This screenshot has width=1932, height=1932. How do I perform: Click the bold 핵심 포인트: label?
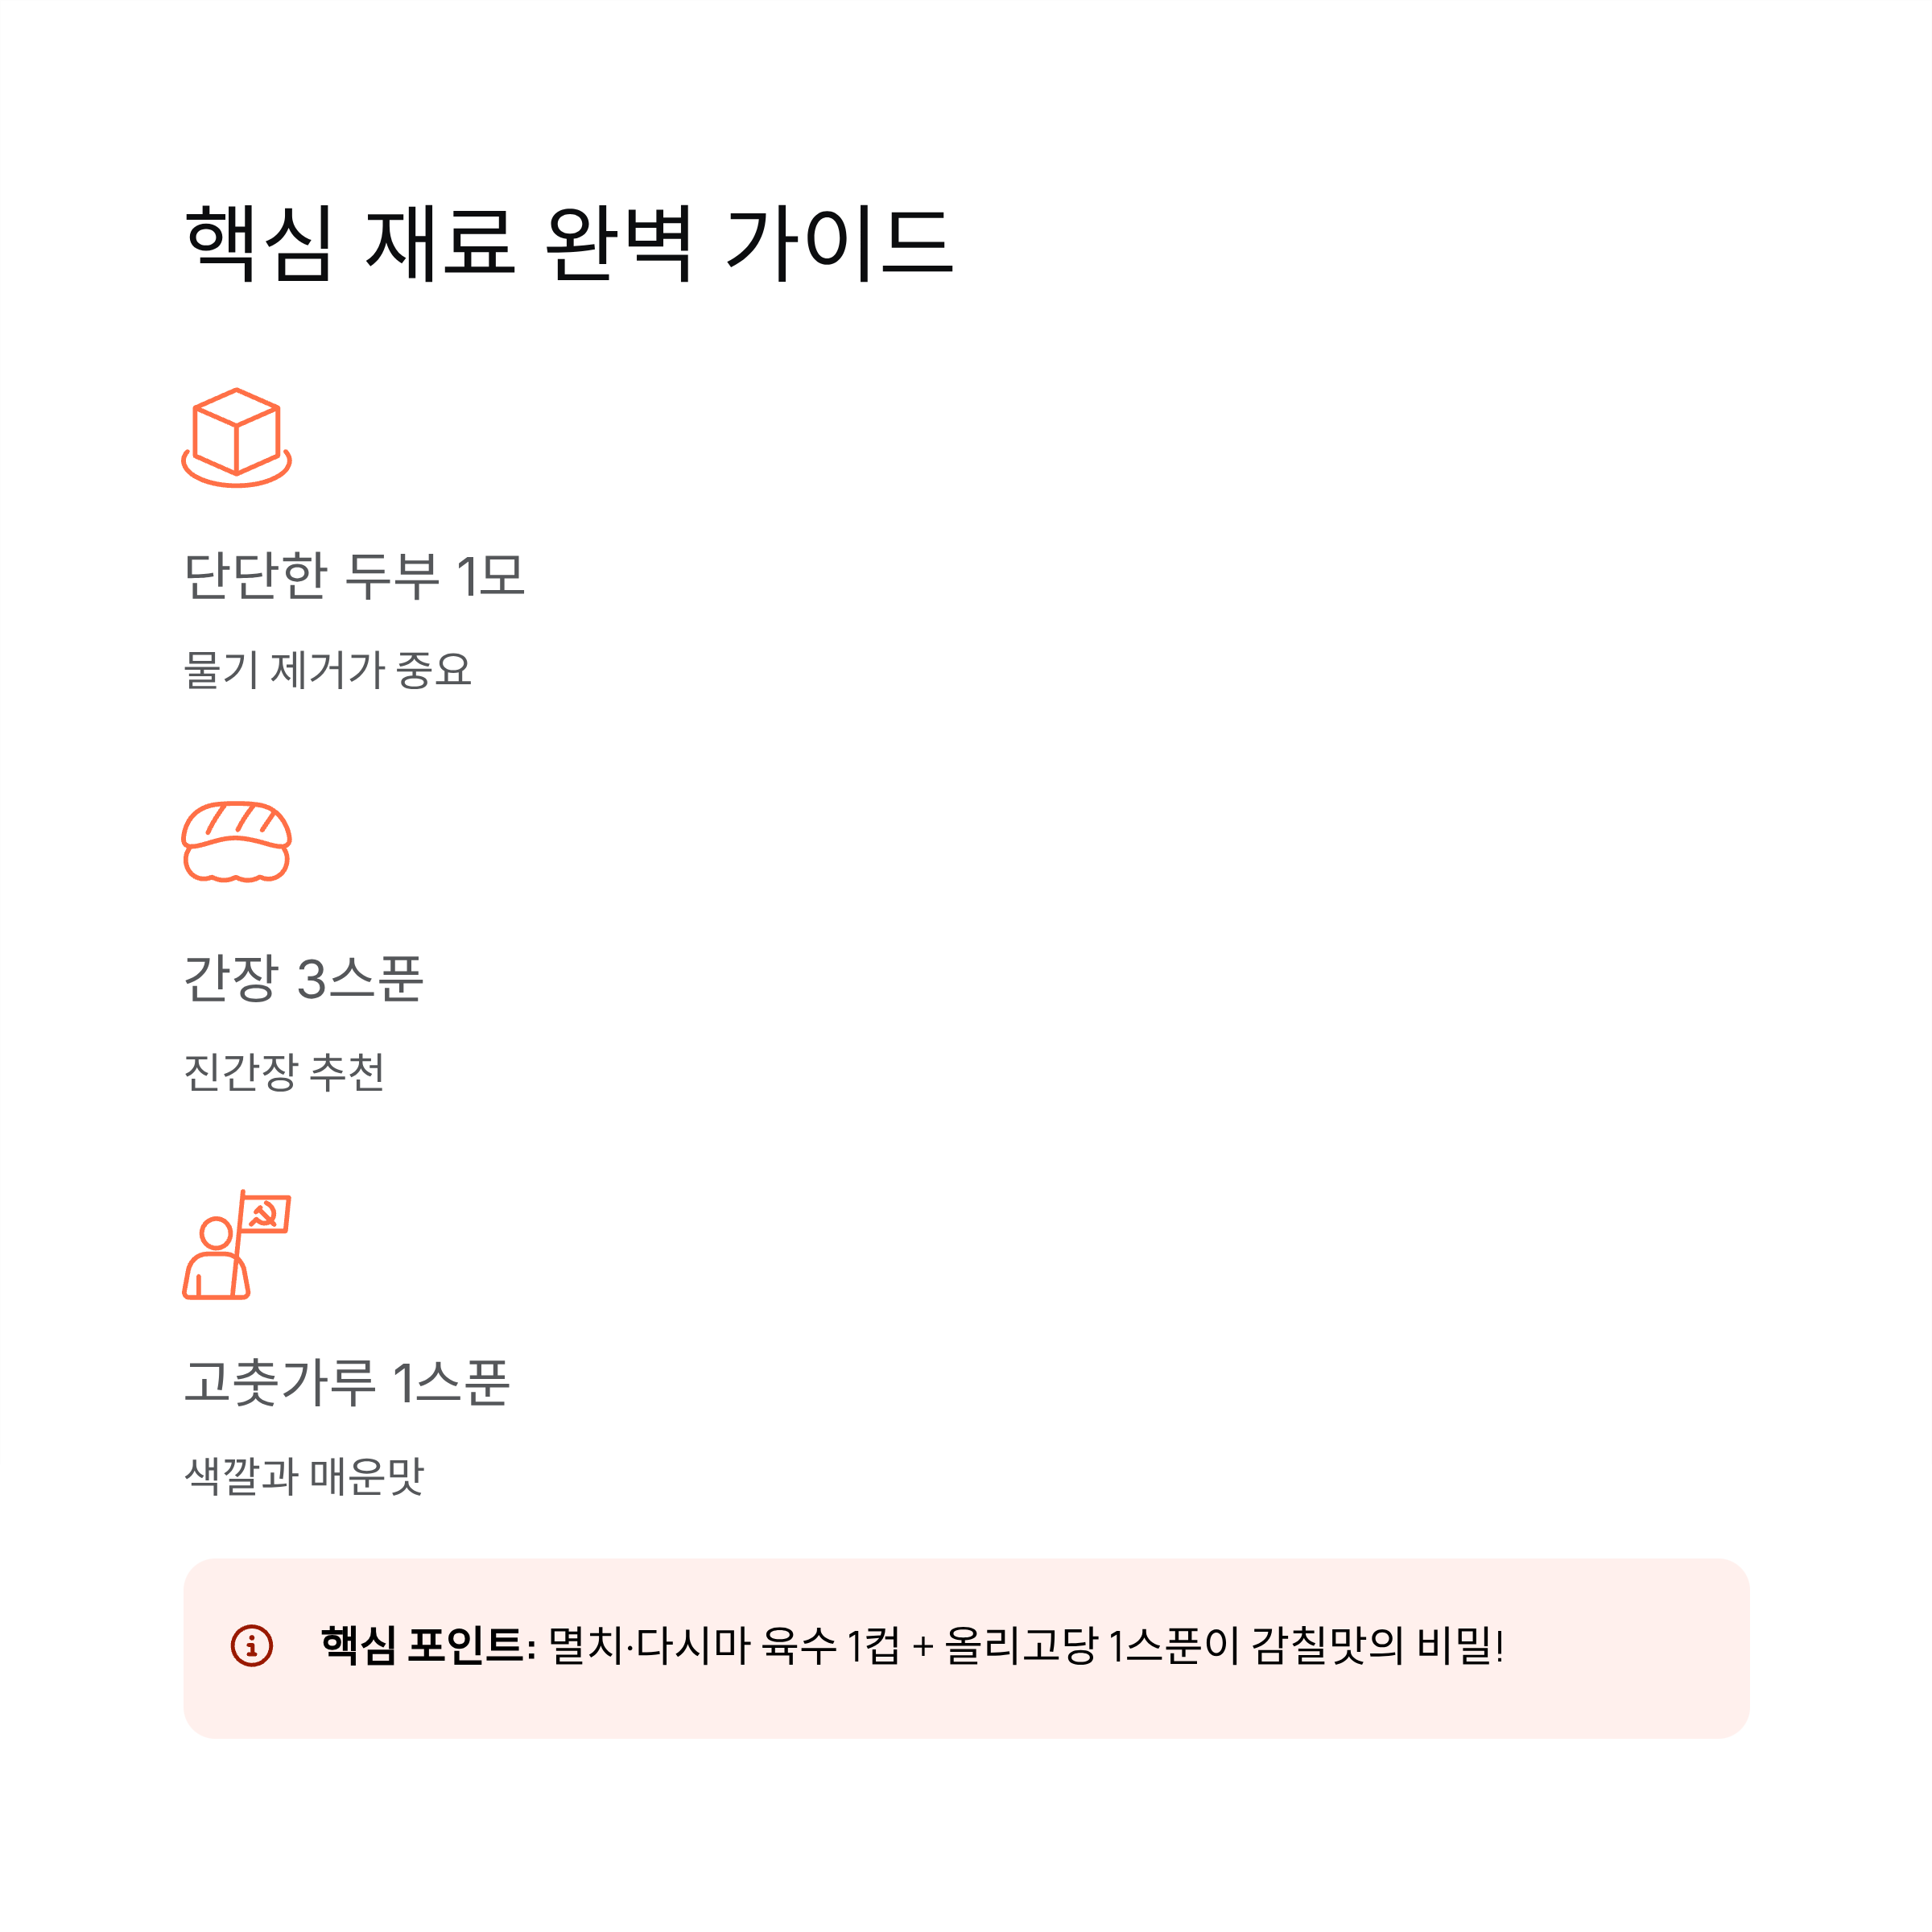click(428, 1645)
